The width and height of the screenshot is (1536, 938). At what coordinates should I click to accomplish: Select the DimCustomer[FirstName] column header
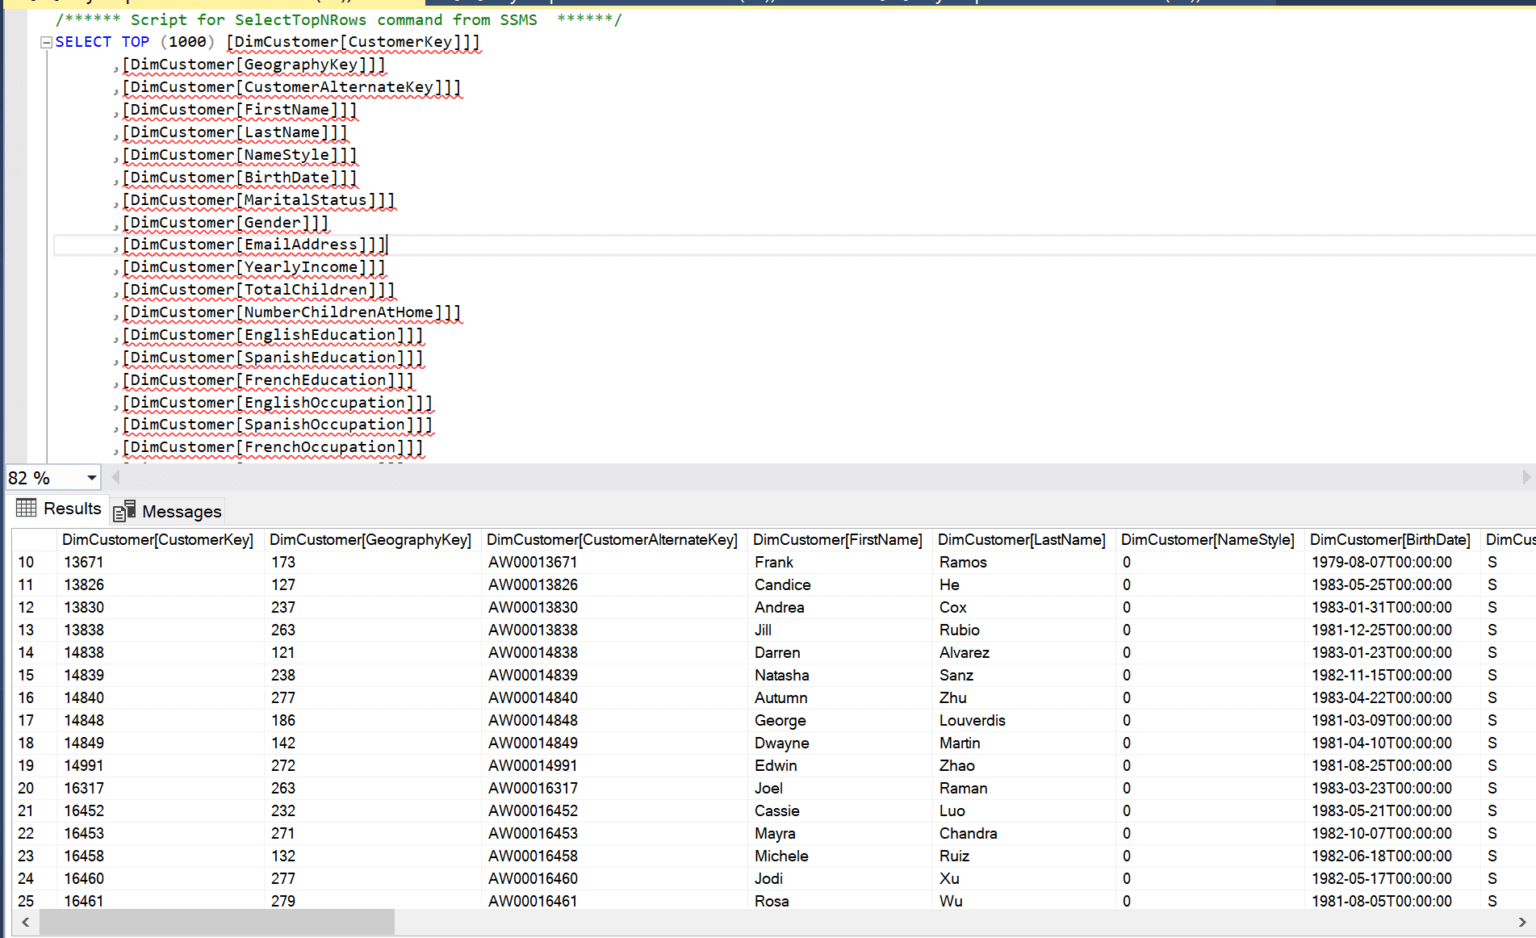(838, 539)
